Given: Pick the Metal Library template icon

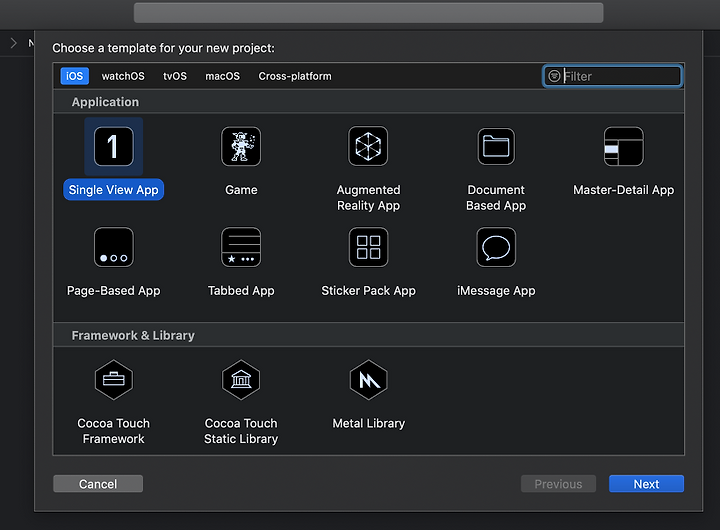Looking at the screenshot, I should click(x=368, y=380).
